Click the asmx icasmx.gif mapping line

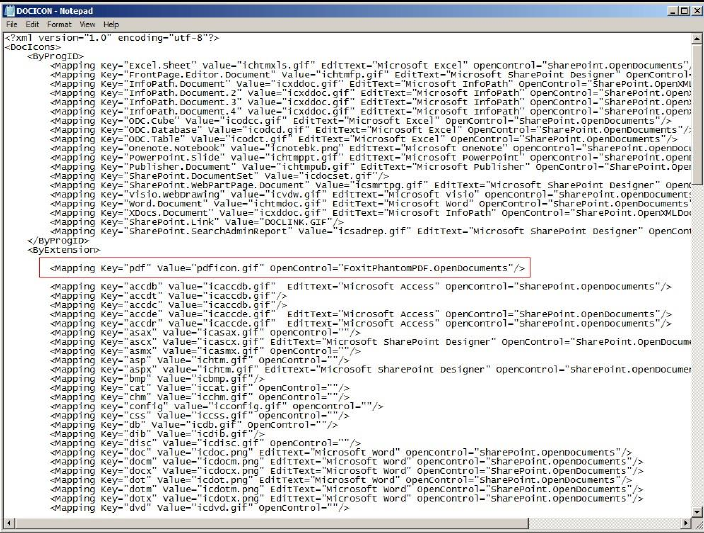tap(205, 351)
